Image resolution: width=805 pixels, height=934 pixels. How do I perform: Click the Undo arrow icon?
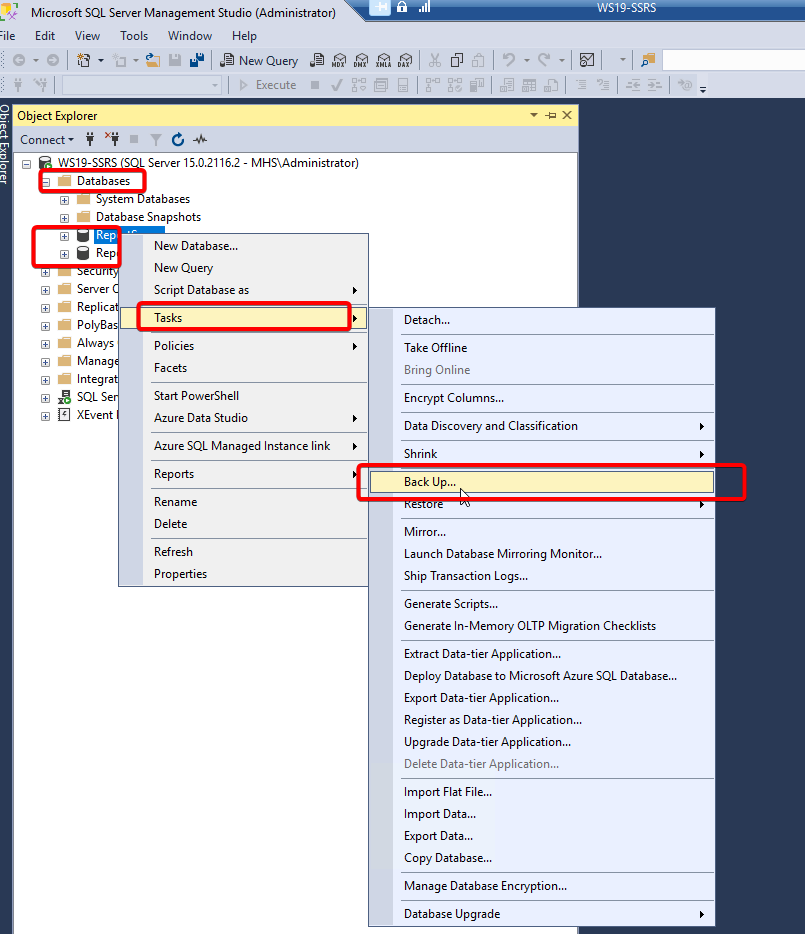[x=508, y=60]
